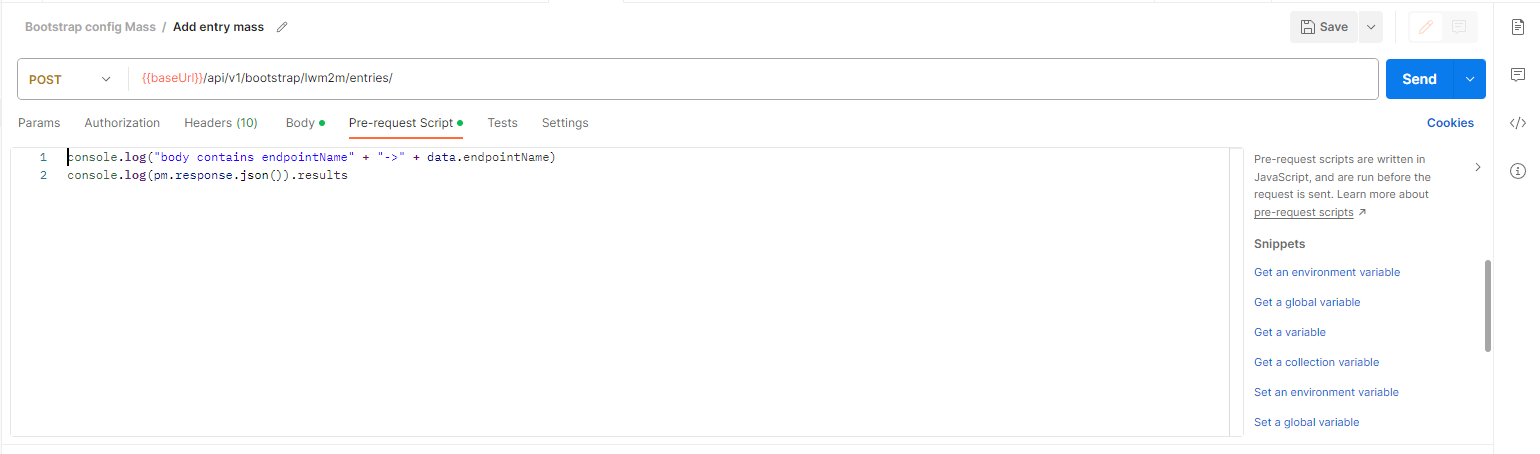1540x454 pixels.
Task: Collapse the snippets panel using the chevron
Action: click(1478, 167)
